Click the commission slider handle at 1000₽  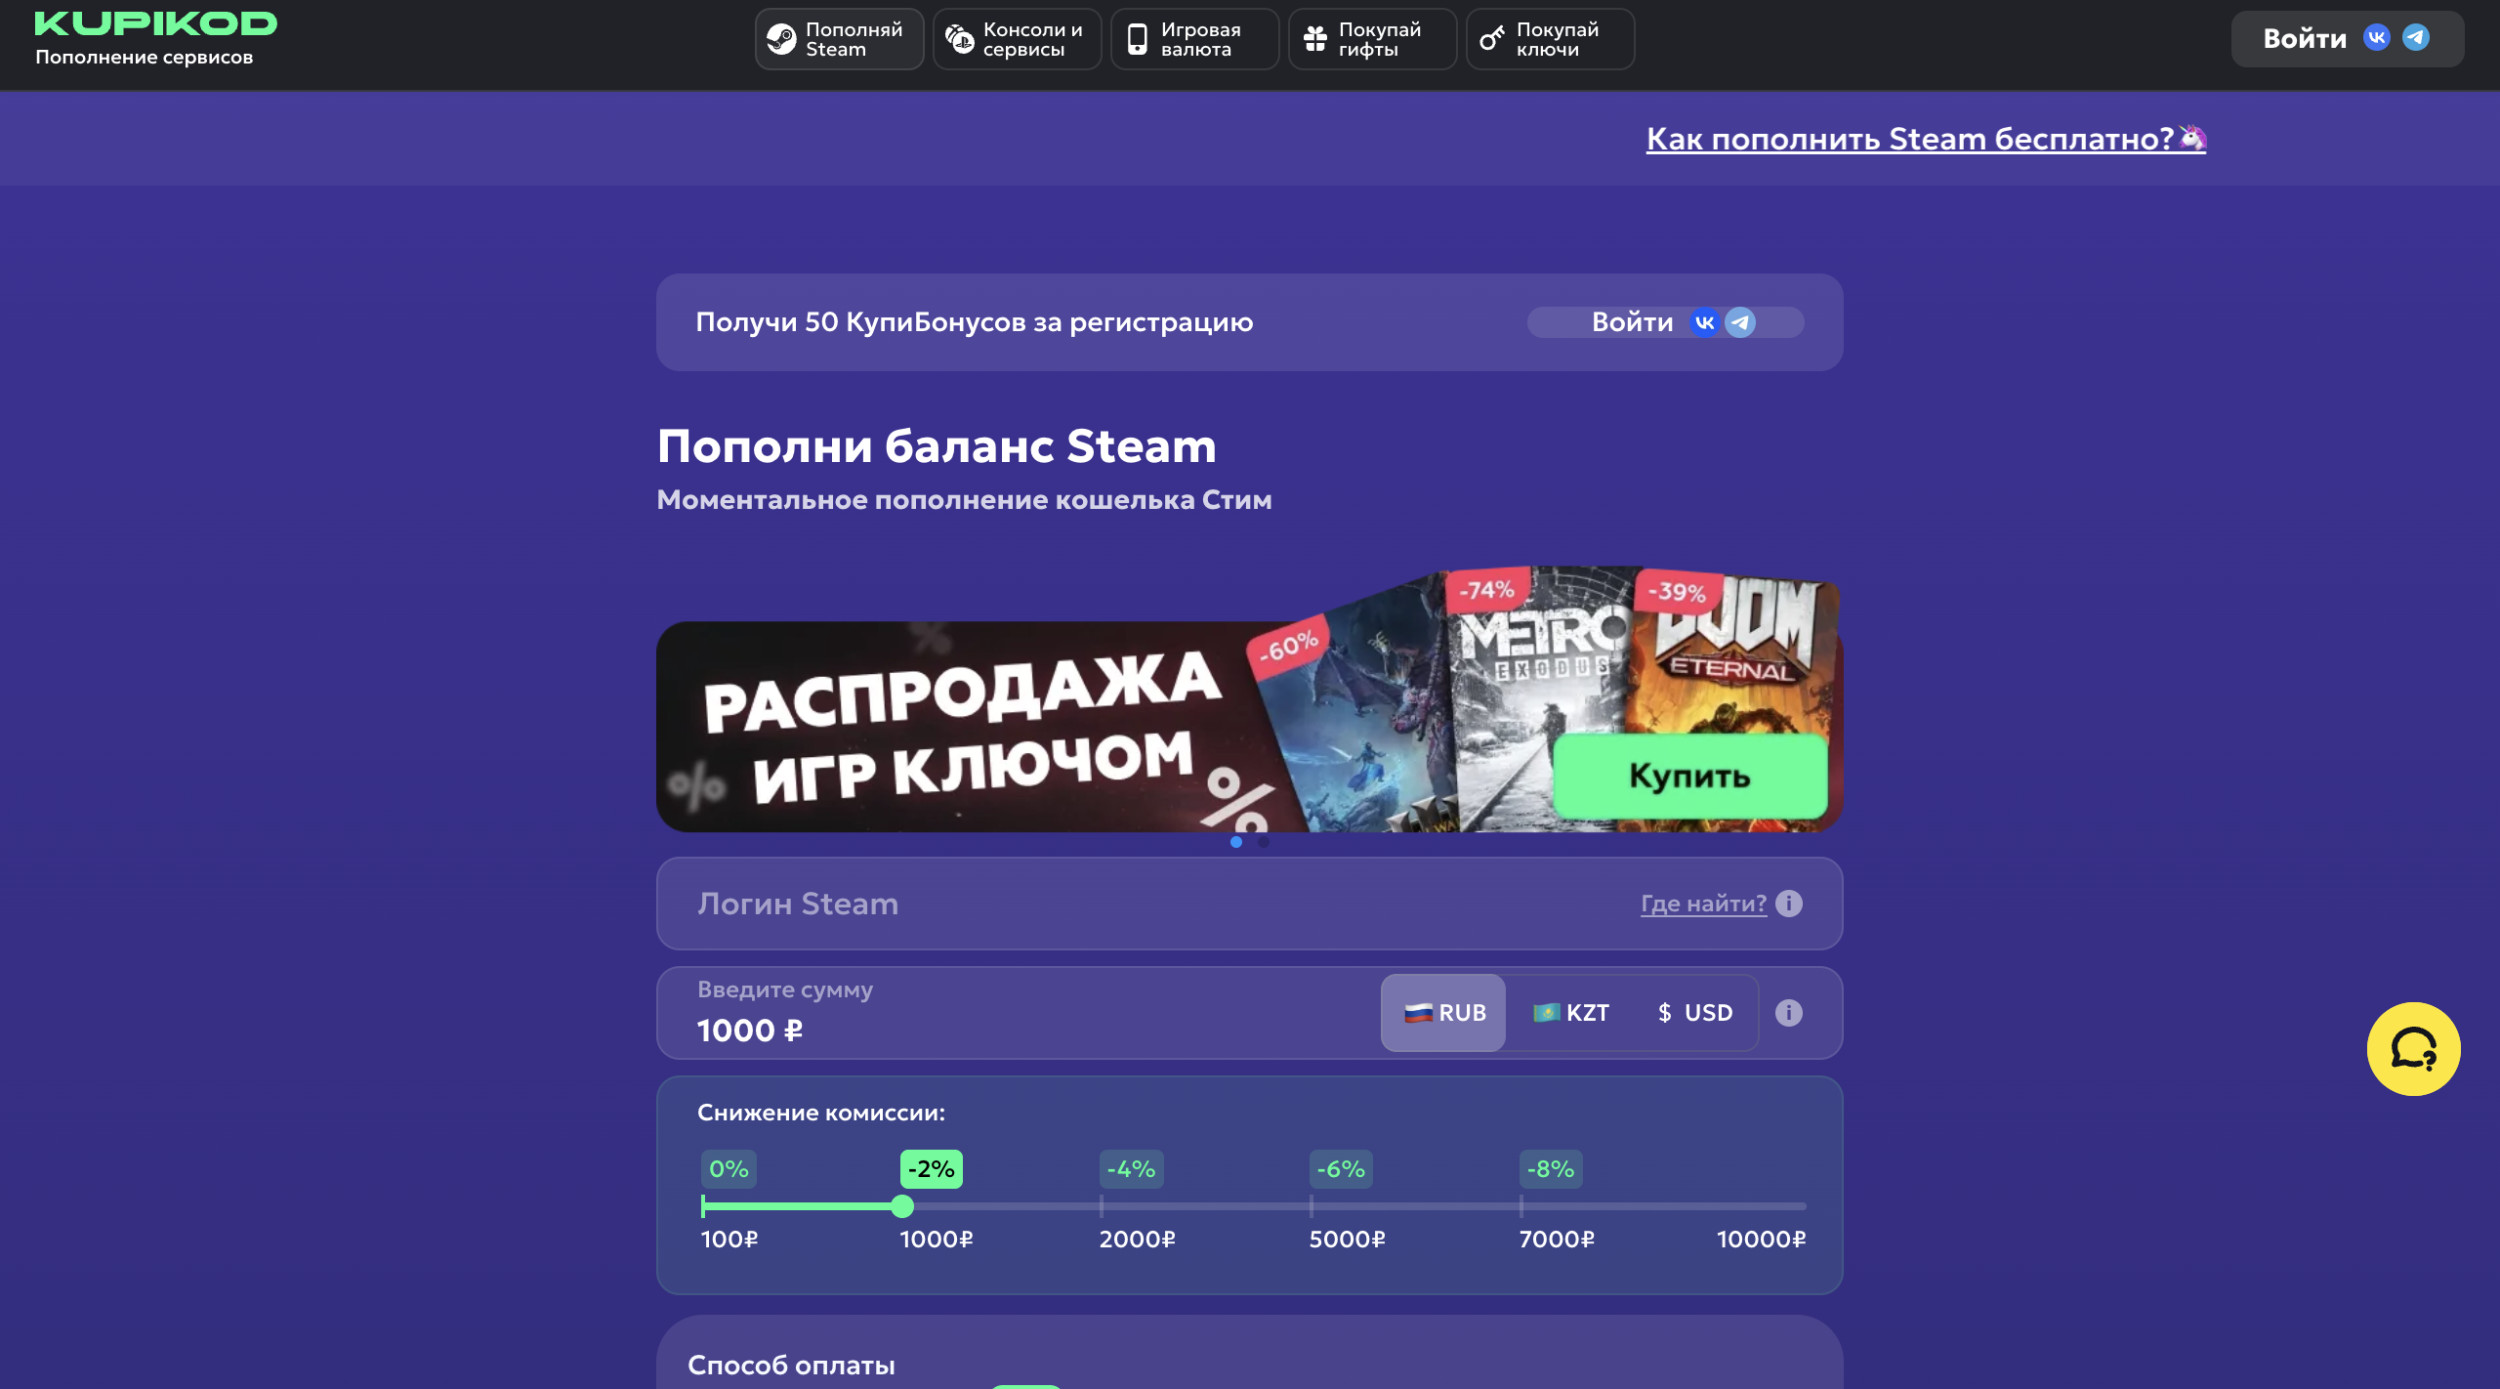pyautogui.click(x=902, y=1207)
